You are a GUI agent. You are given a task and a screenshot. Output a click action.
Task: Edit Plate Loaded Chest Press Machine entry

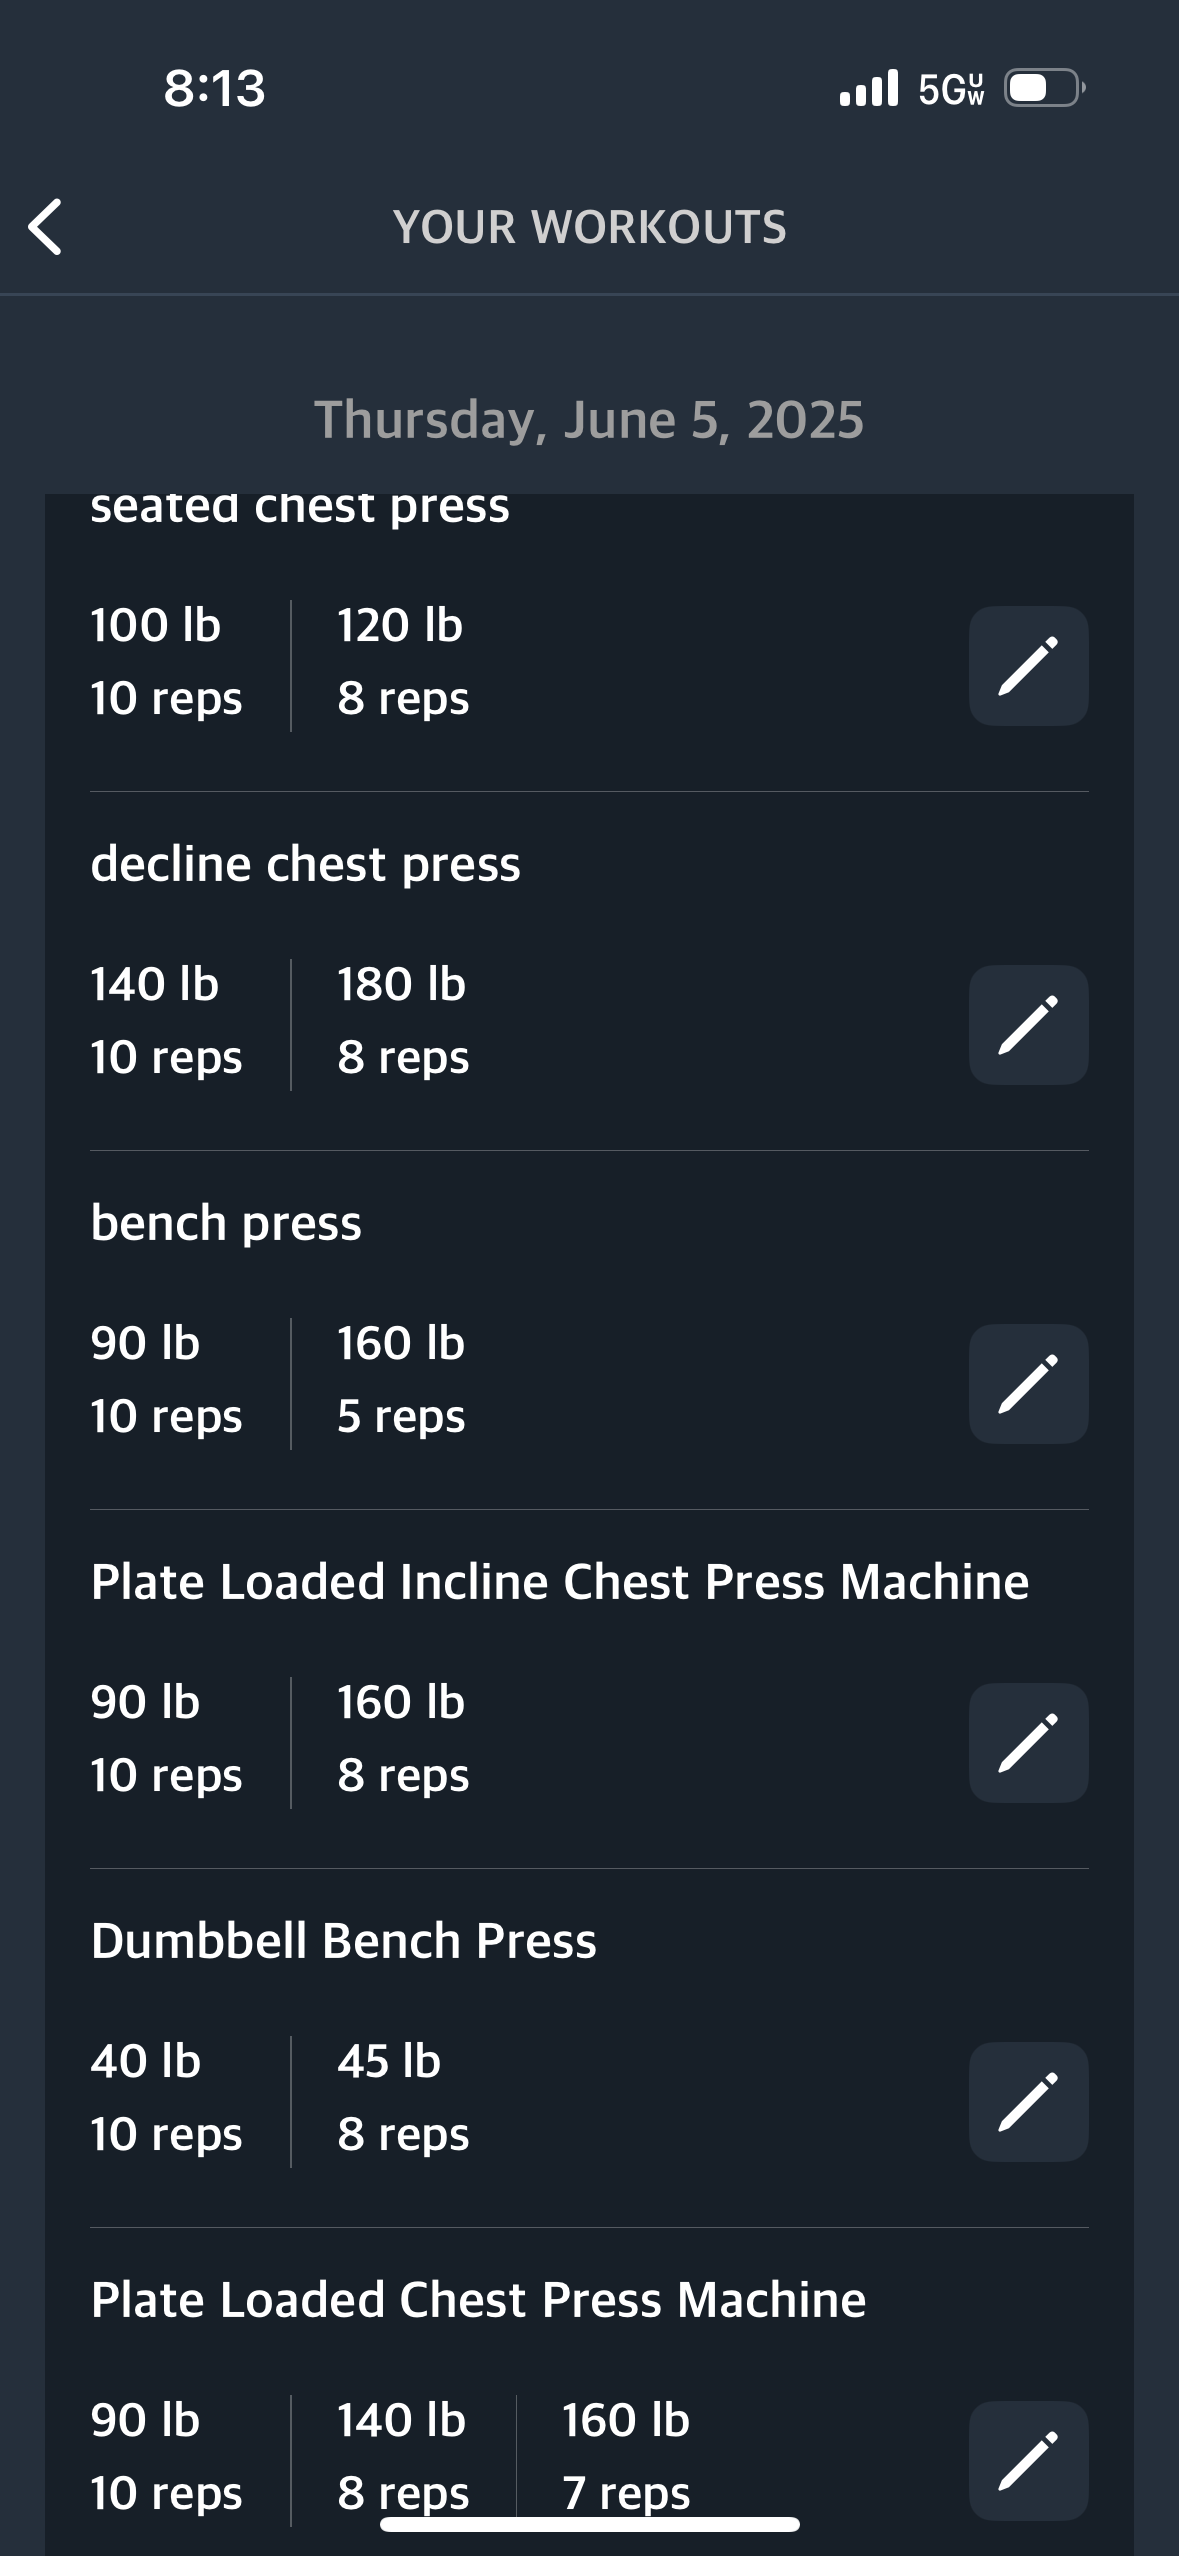click(x=1028, y=2460)
